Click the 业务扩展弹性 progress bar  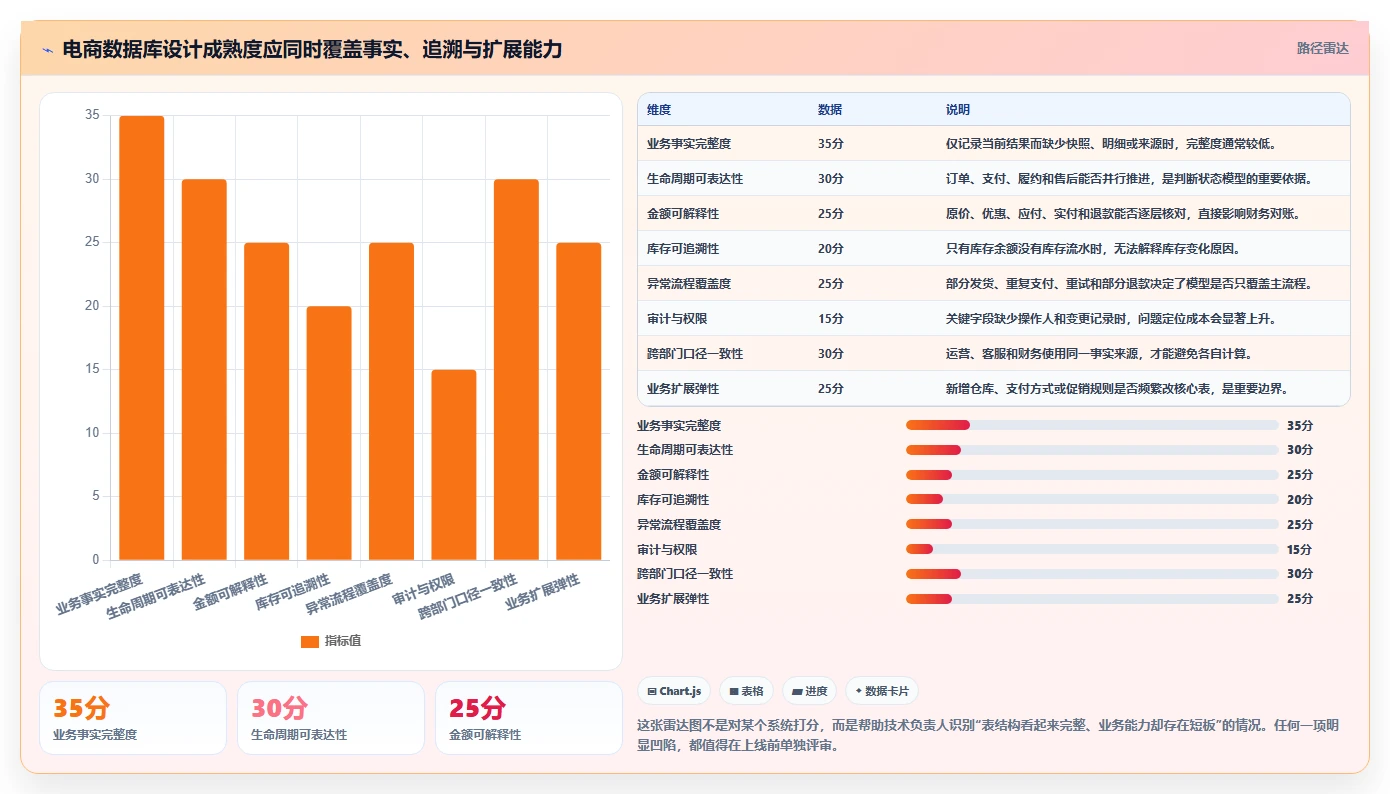pos(1092,599)
